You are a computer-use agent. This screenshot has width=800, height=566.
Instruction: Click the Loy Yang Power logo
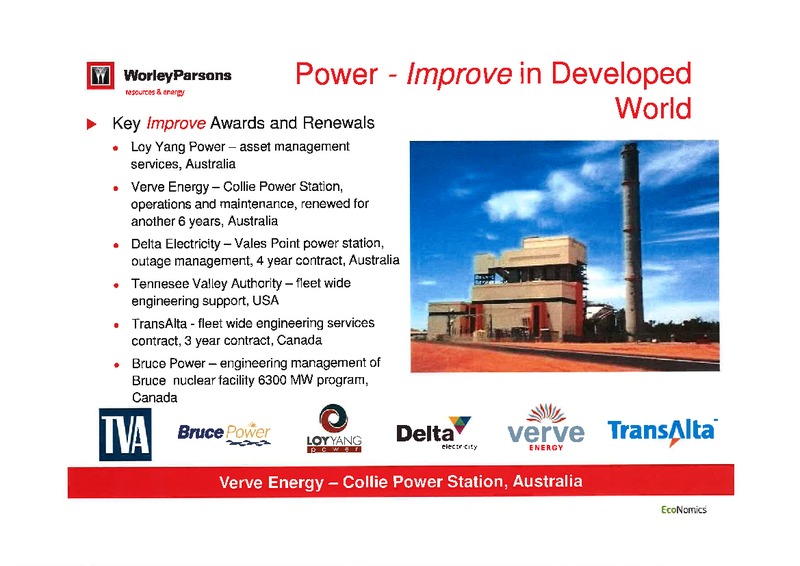coord(334,428)
